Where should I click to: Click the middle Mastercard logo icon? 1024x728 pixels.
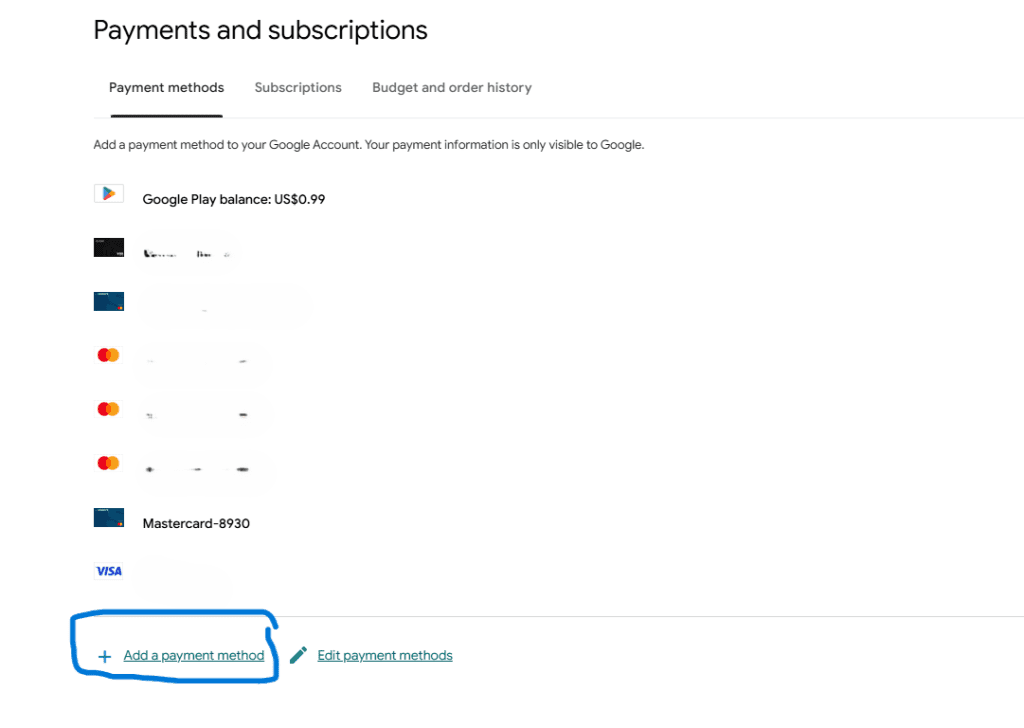(x=108, y=409)
